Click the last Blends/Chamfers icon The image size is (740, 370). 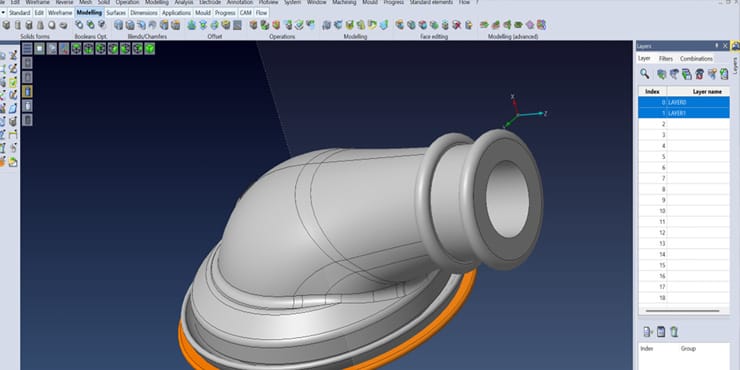coord(176,25)
